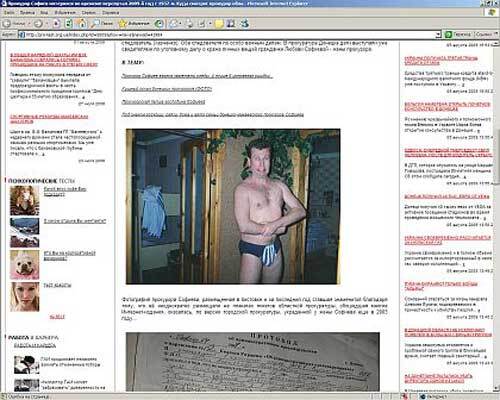Click the 'Тест апатии' style link beside blonde face thumbnail

[57, 285]
